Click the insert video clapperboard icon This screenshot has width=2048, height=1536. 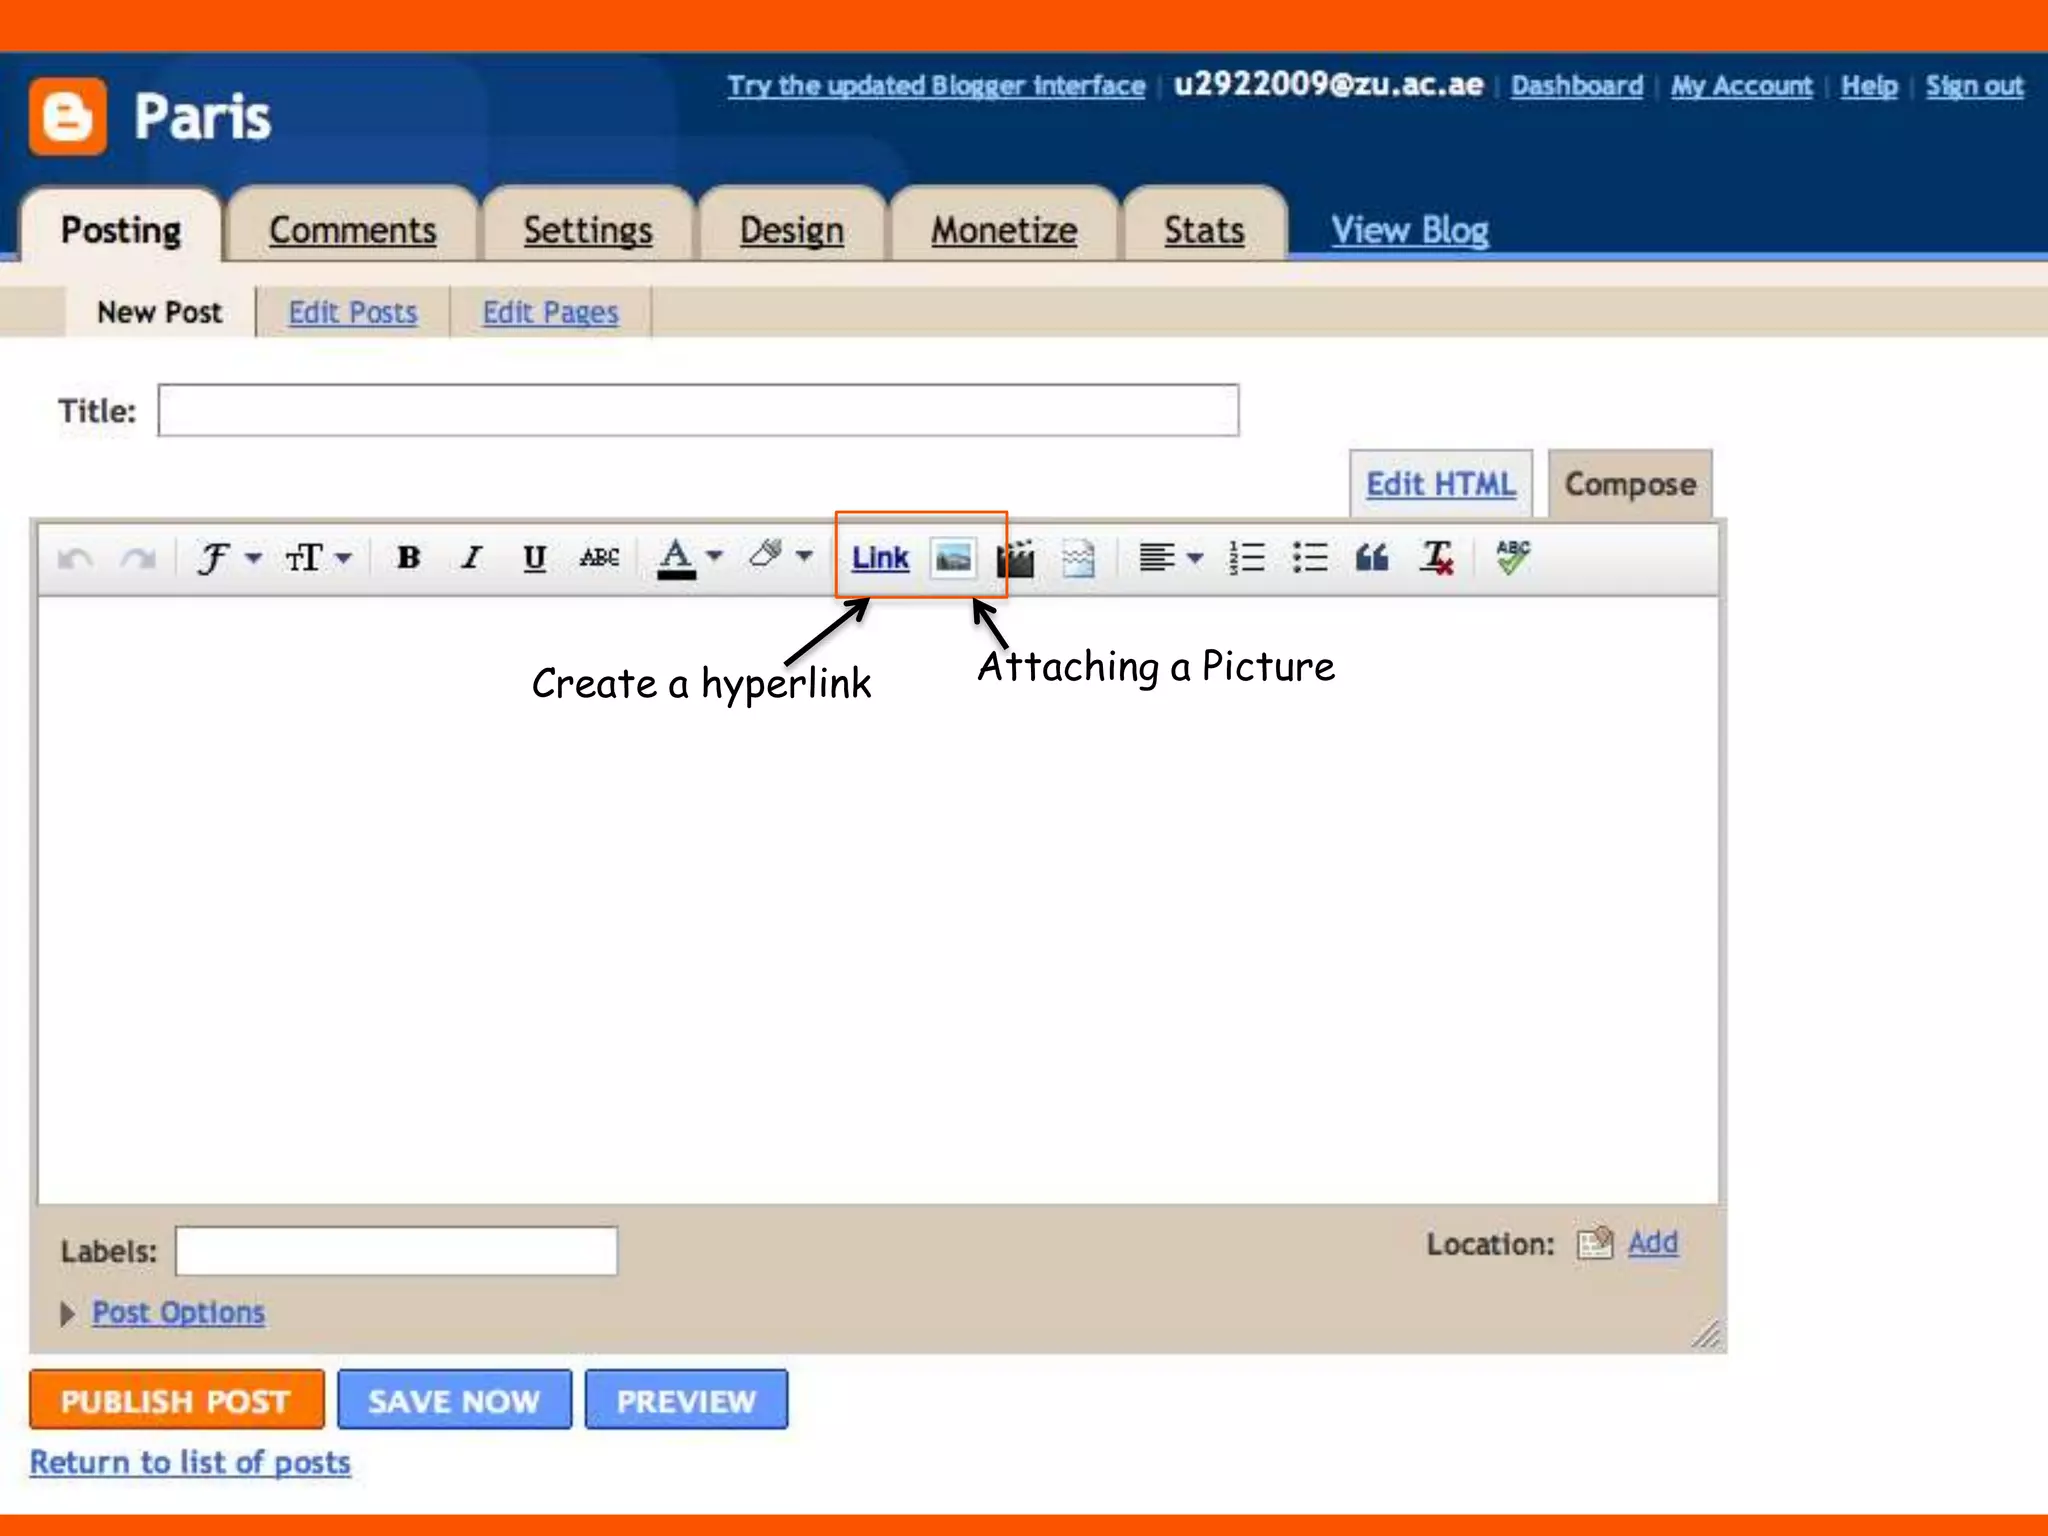(1015, 558)
